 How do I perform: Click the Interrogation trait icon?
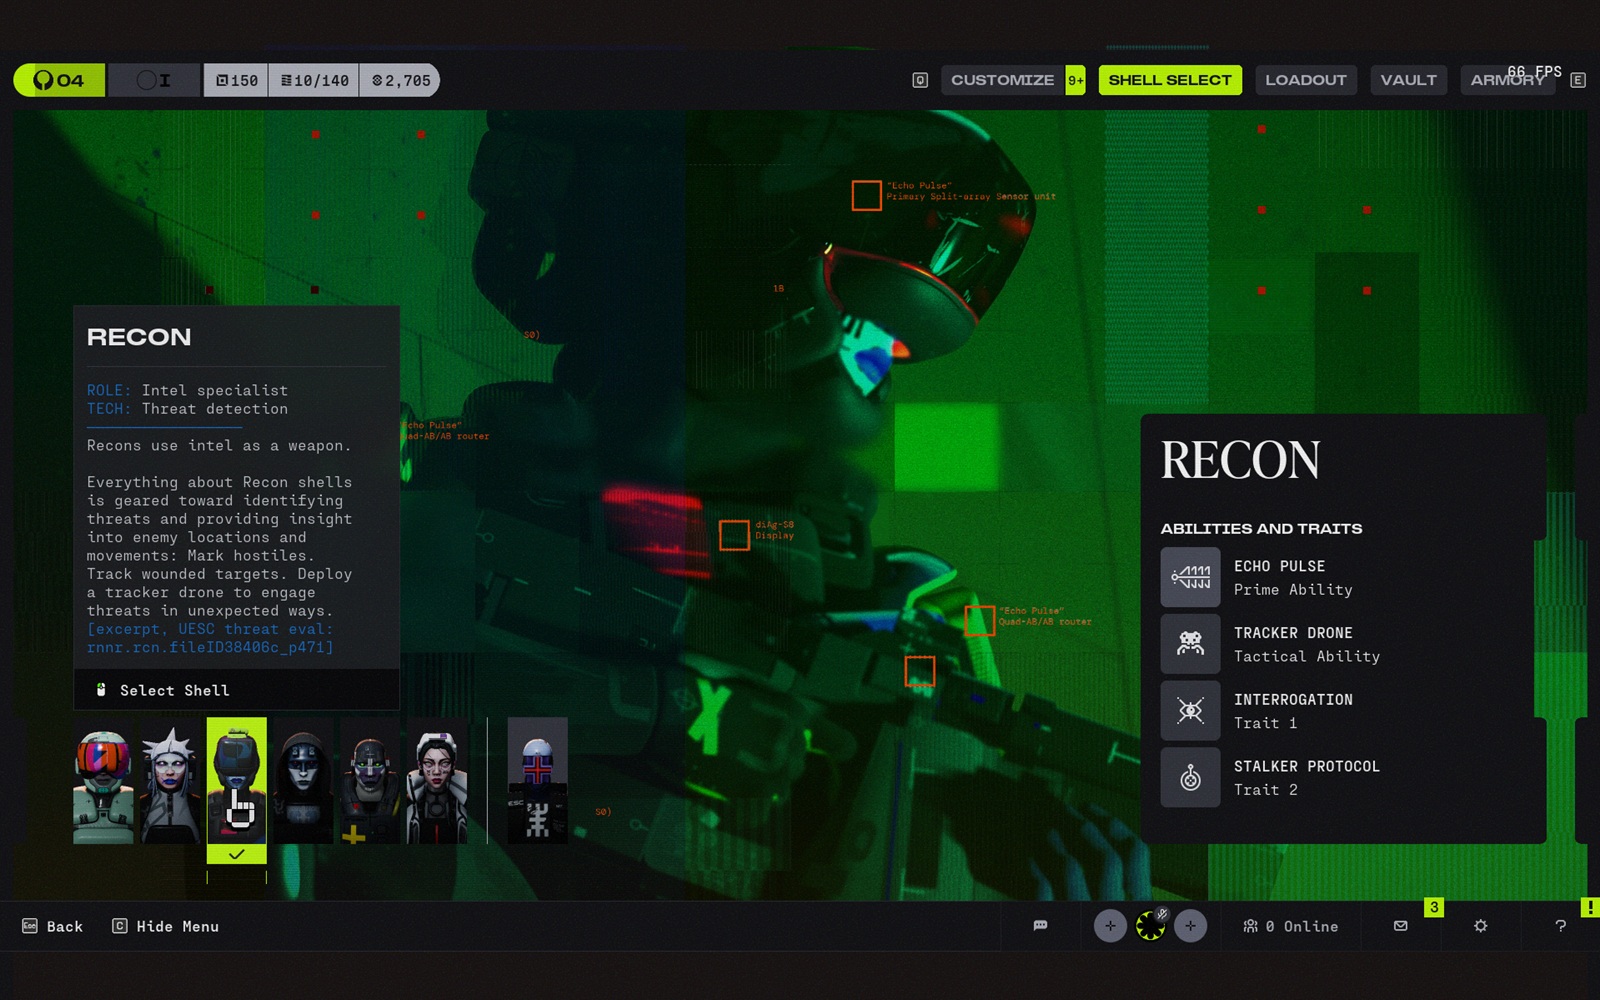coord(1190,711)
